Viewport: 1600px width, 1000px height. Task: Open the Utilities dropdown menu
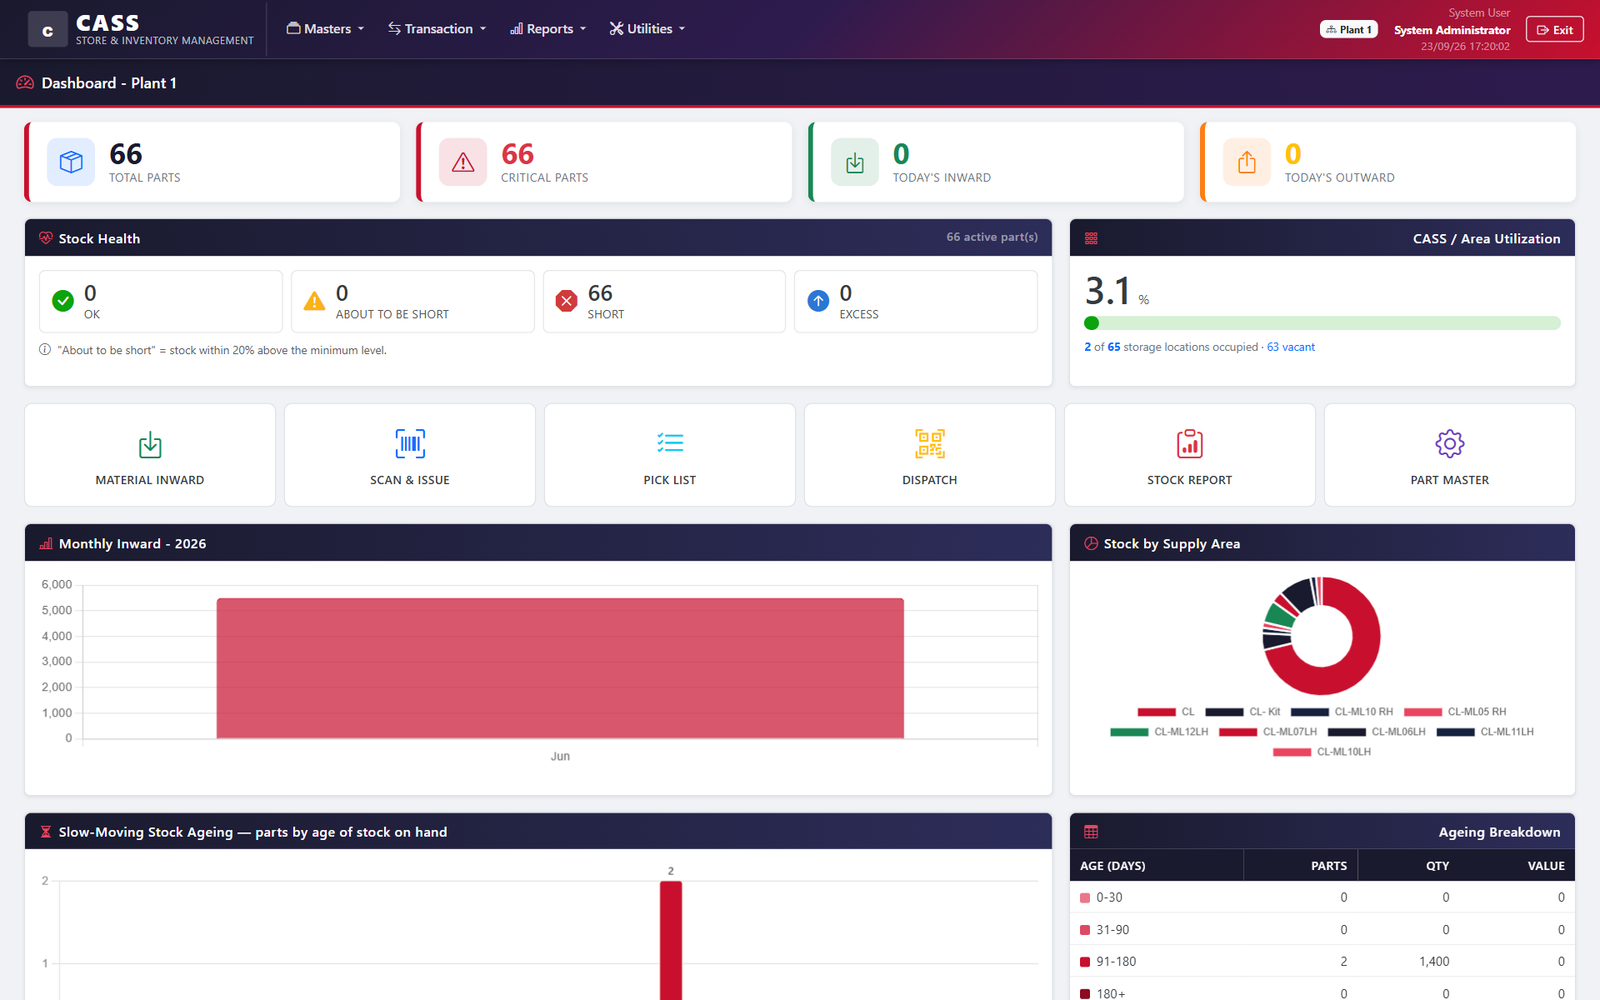[x=647, y=29]
